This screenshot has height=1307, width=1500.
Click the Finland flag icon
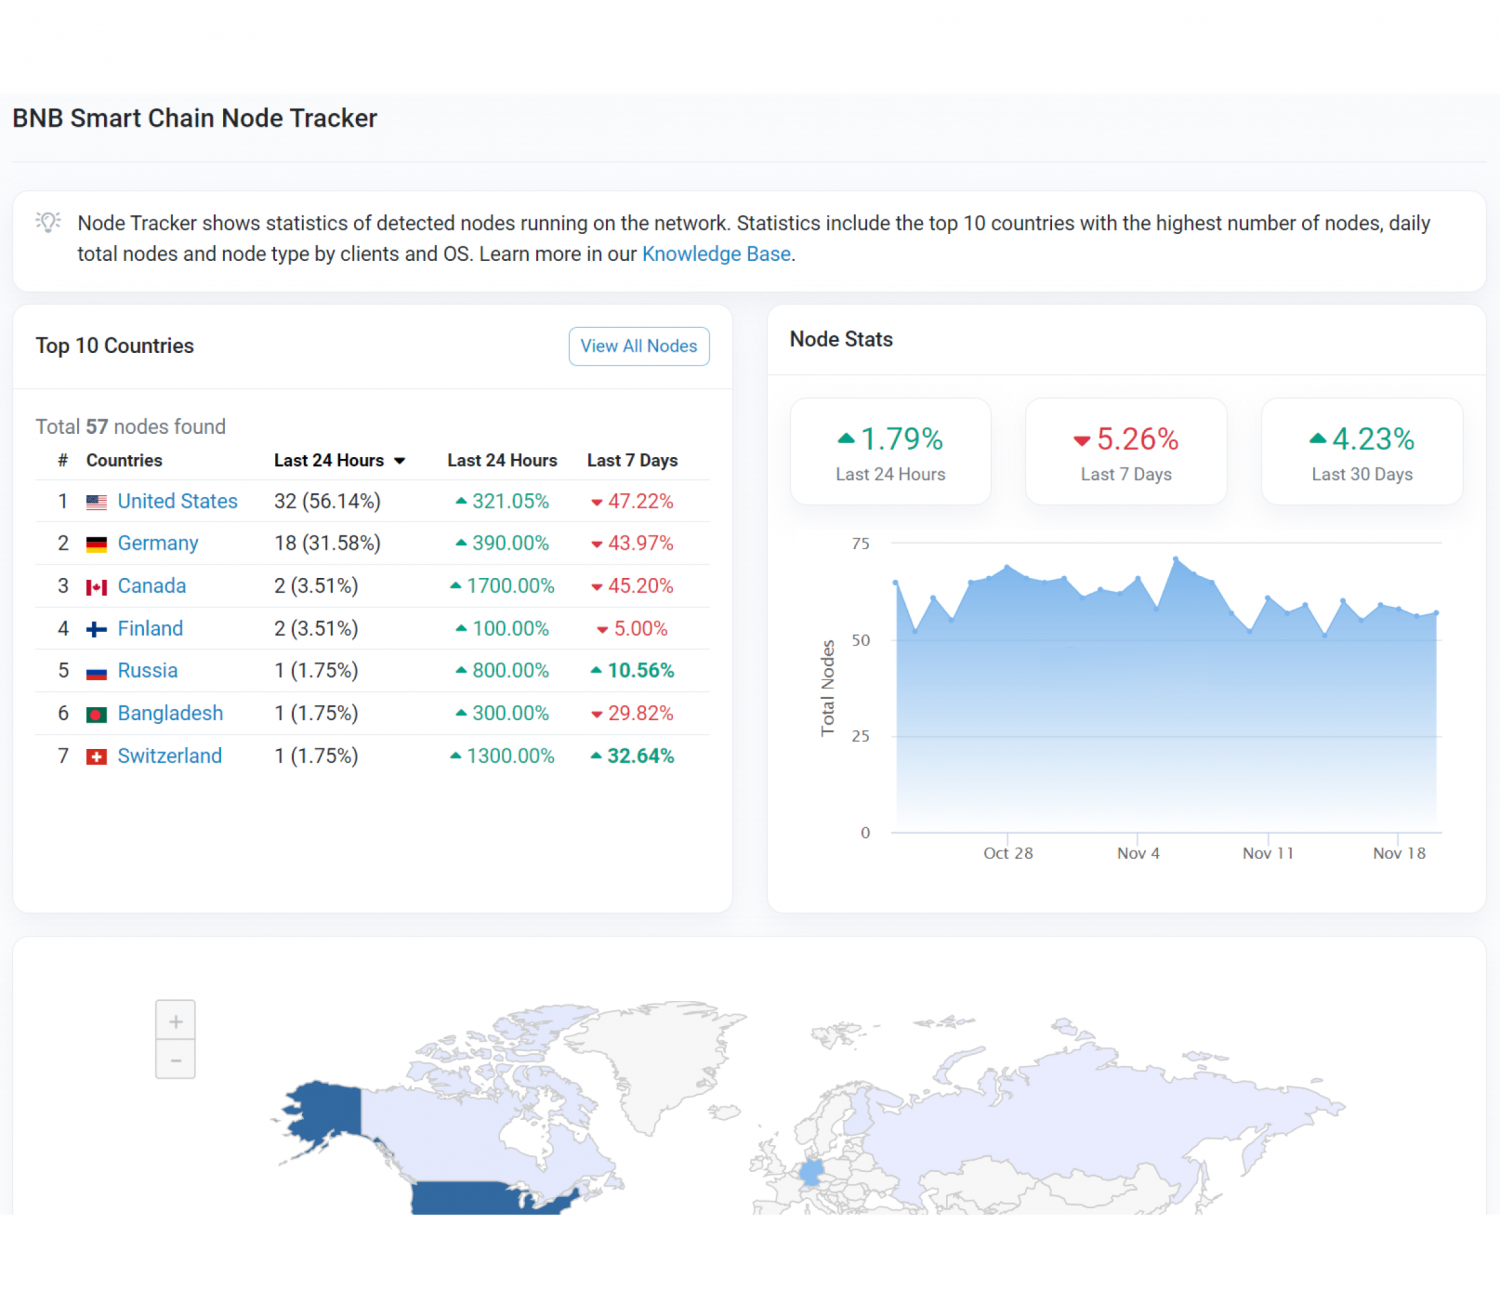(97, 628)
